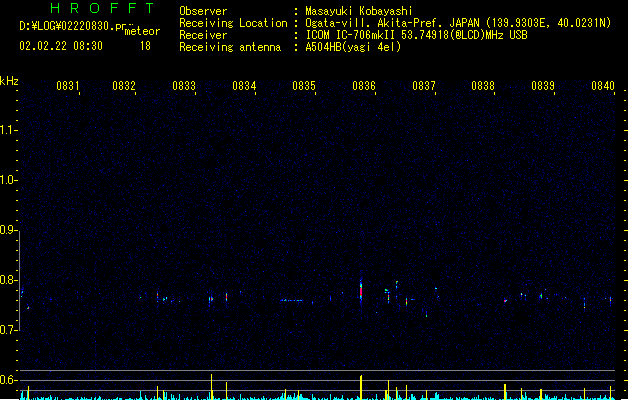
Task: Click the 0835 time marker
Action: coord(304,85)
